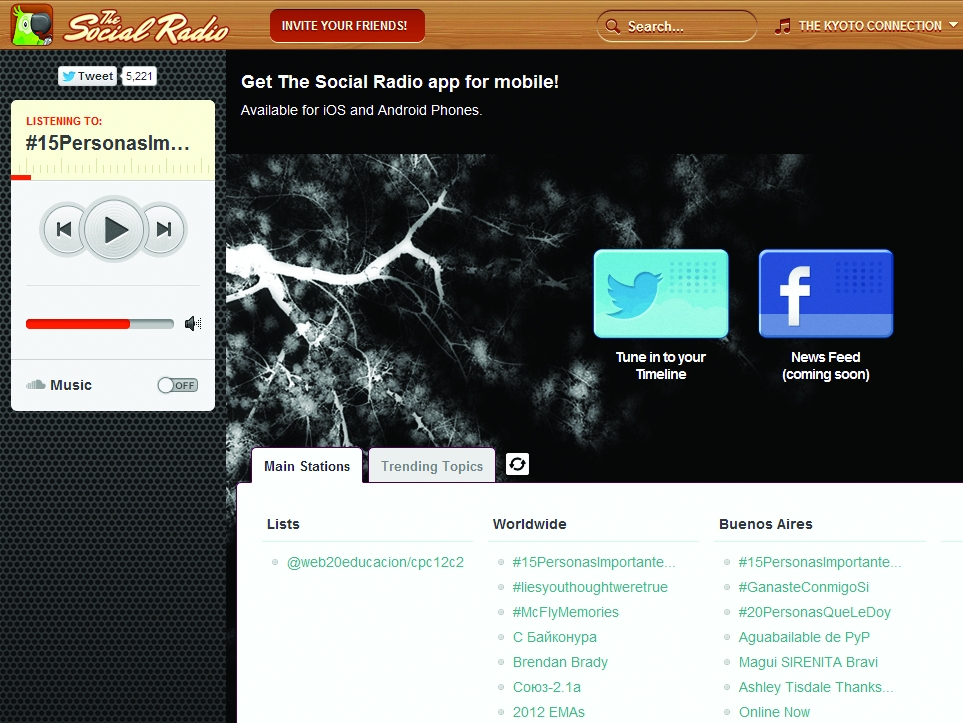This screenshot has width=963, height=723.
Task: Mute audio with the speaker icon
Action: 193,323
